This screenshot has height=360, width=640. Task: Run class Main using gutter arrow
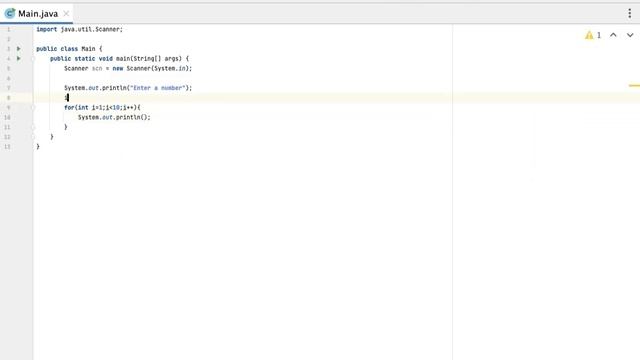pyautogui.click(x=18, y=49)
